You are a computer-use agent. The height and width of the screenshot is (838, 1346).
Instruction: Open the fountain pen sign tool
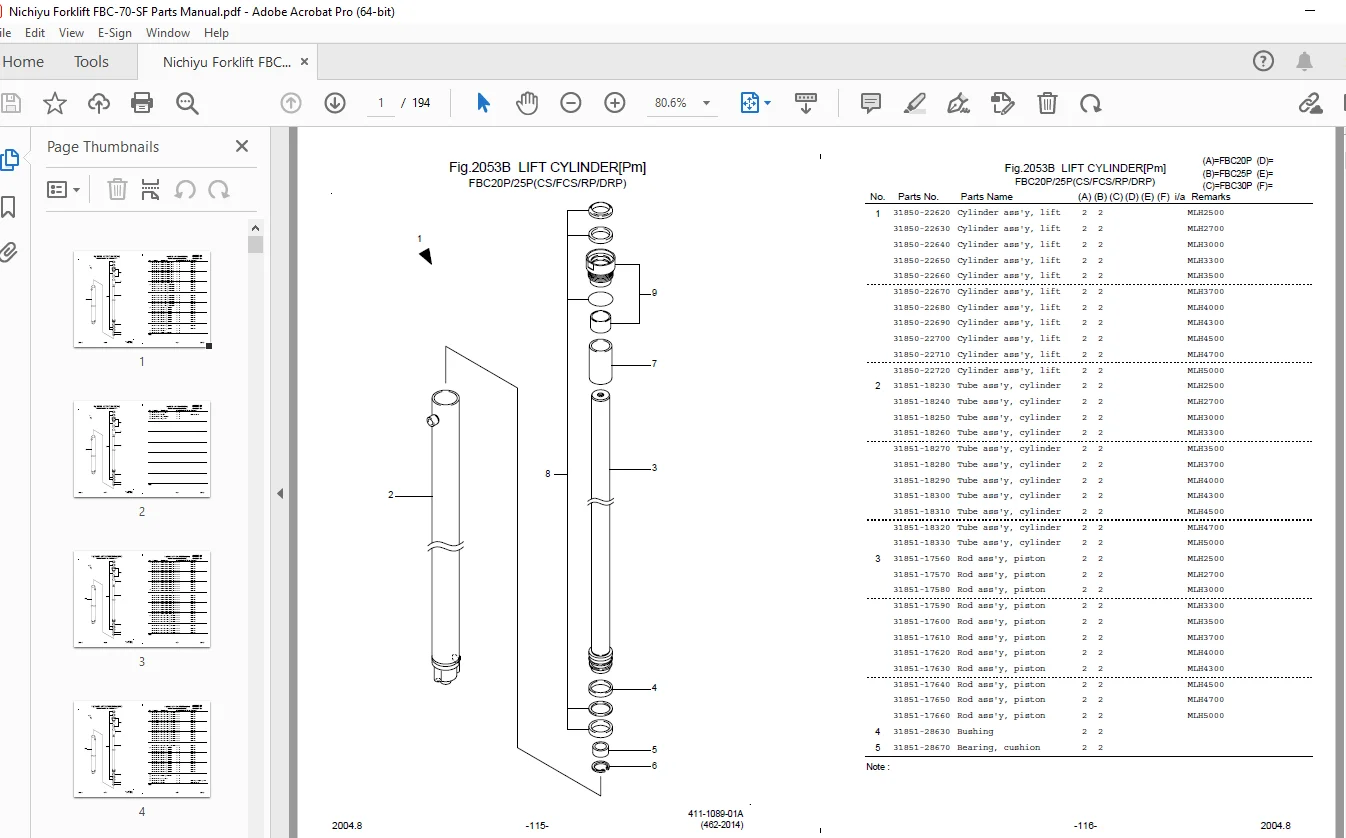pos(958,103)
